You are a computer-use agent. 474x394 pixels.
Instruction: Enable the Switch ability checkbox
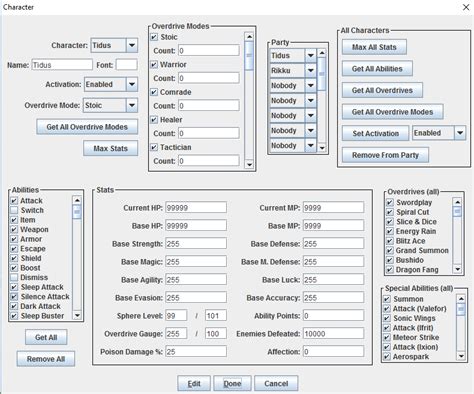[14, 210]
